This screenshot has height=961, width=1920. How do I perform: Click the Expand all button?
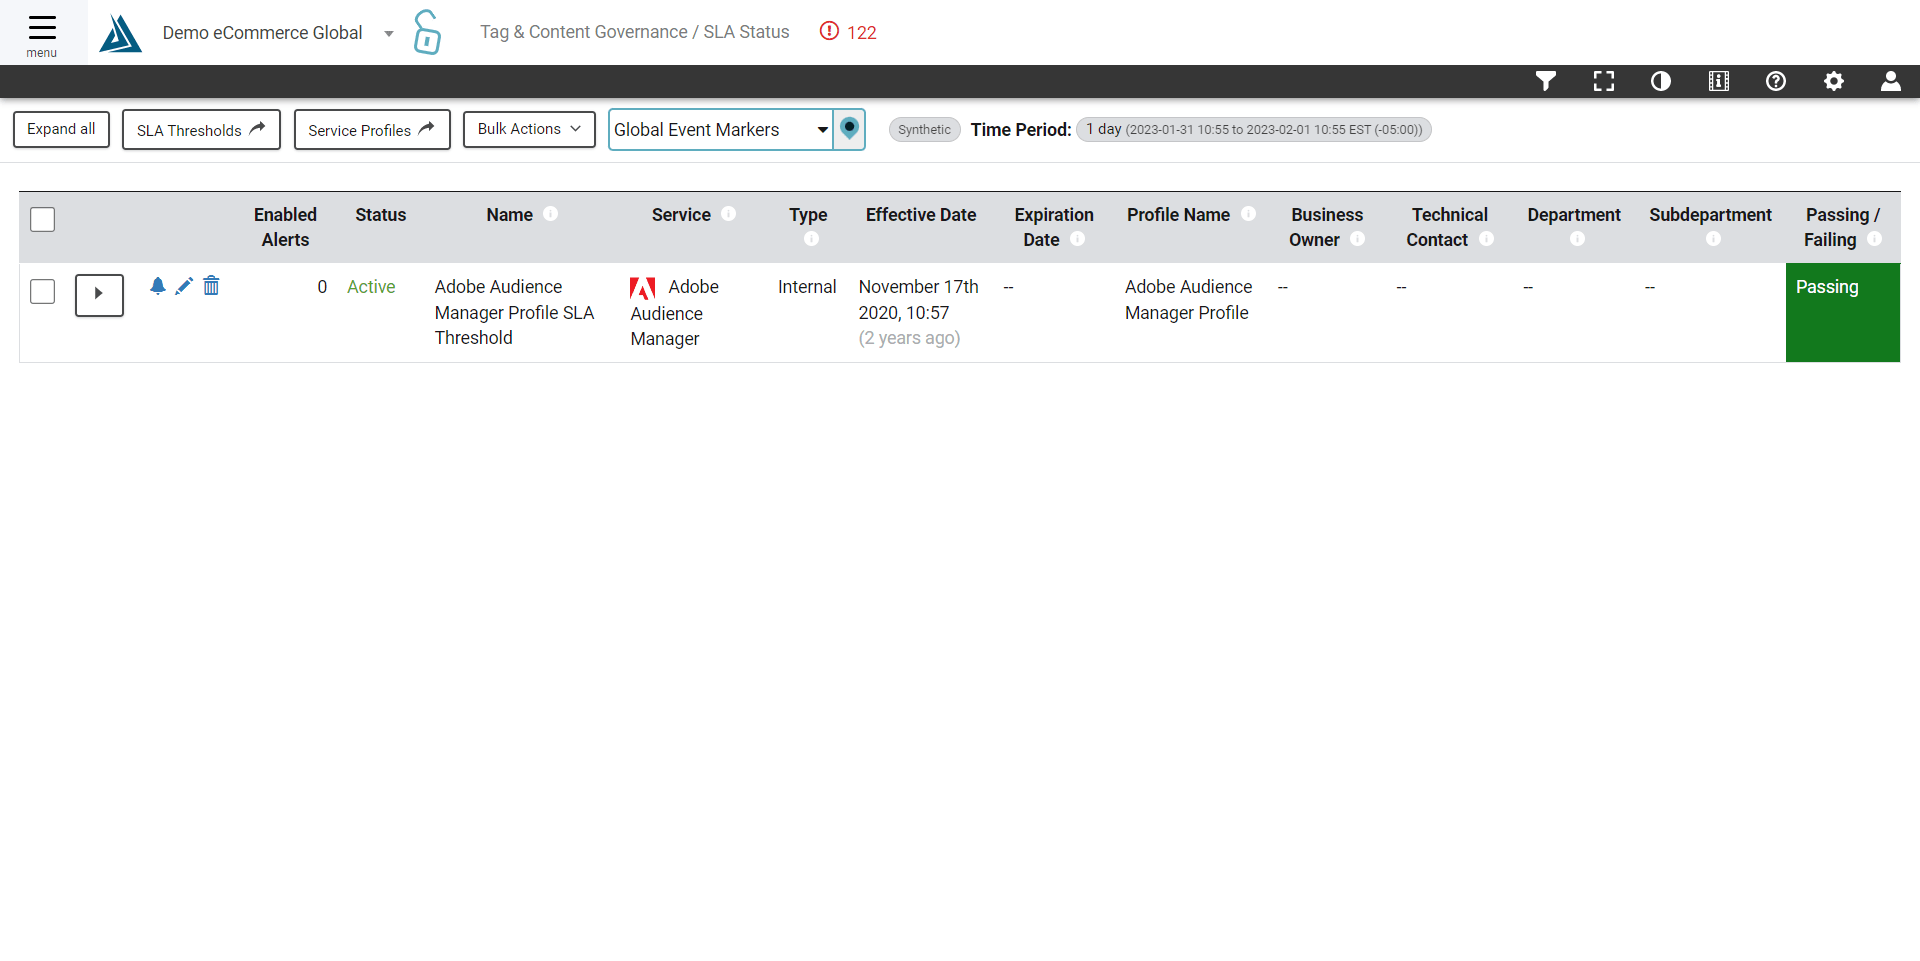61,129
